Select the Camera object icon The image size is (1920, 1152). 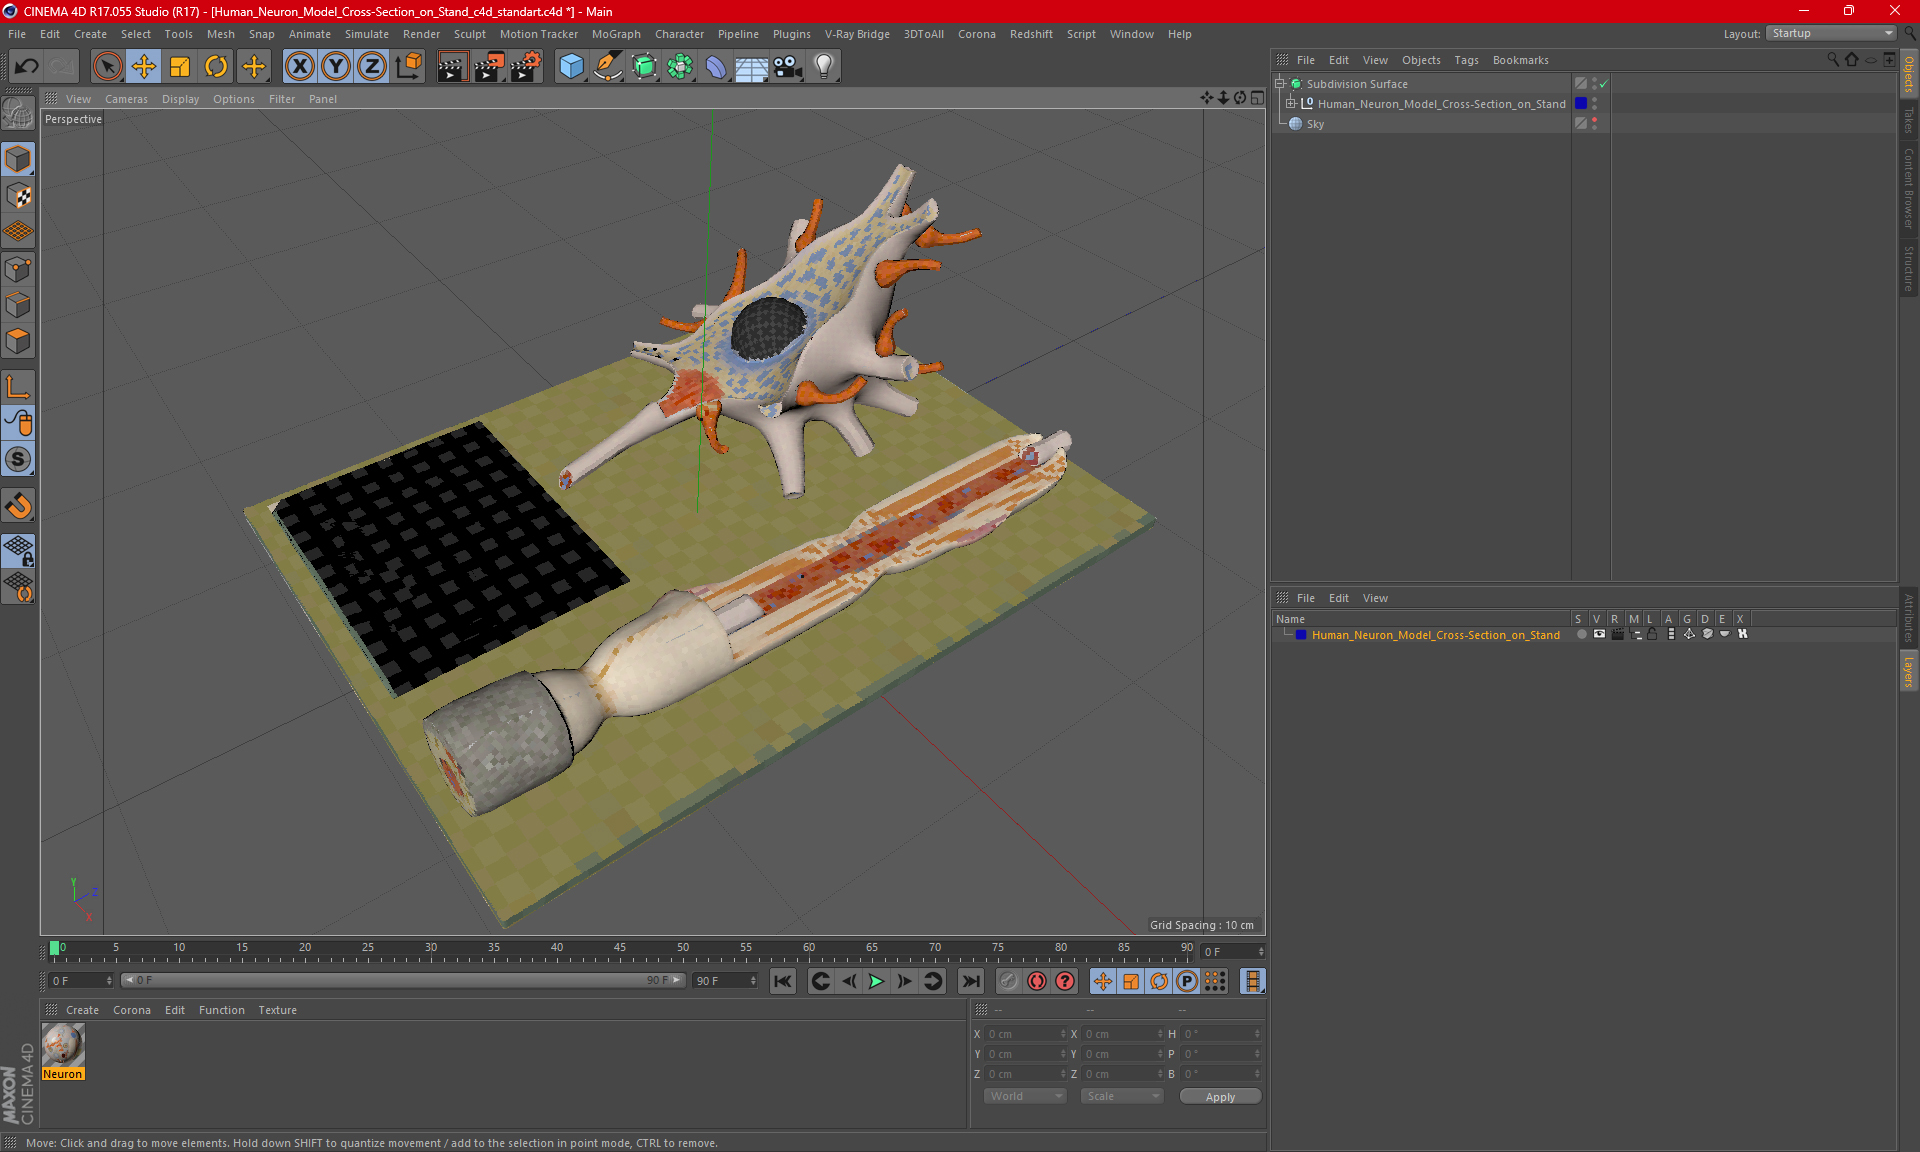point(787,67)
